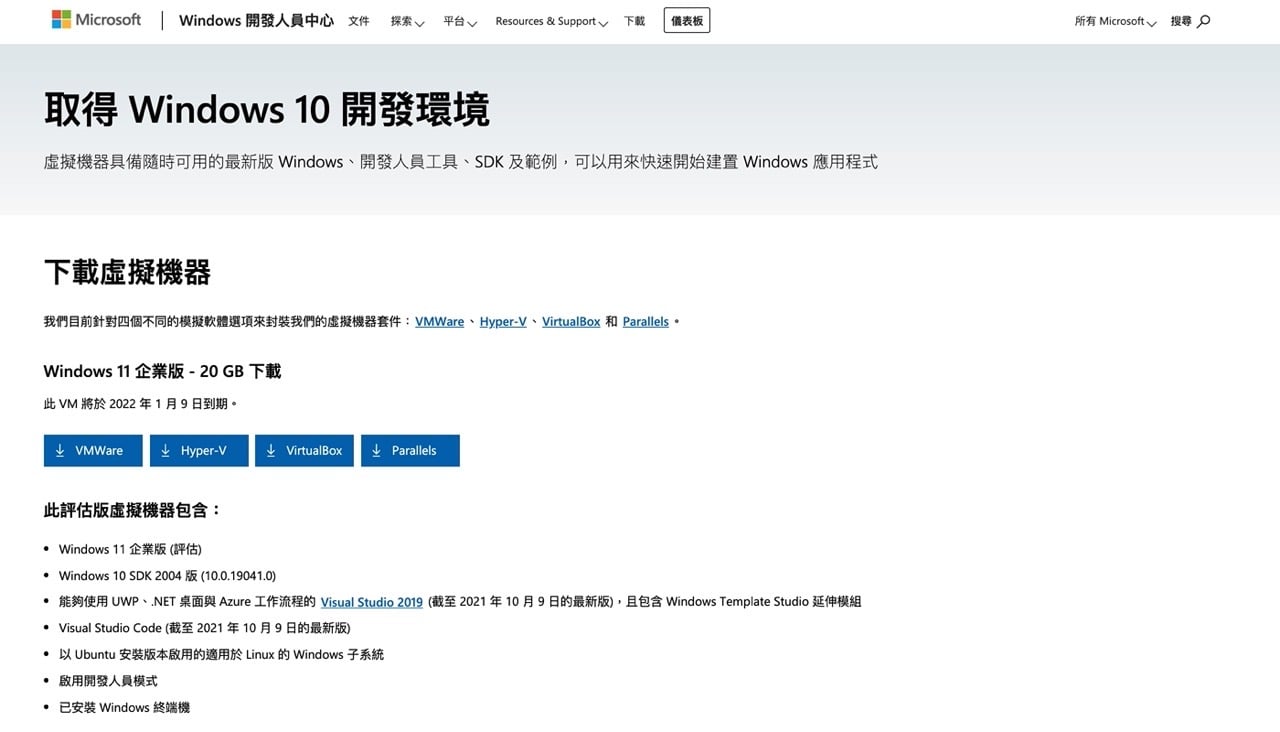Open the VirtualBox text link
This screenshot has width=1280, height=732.
click(571, 322)
